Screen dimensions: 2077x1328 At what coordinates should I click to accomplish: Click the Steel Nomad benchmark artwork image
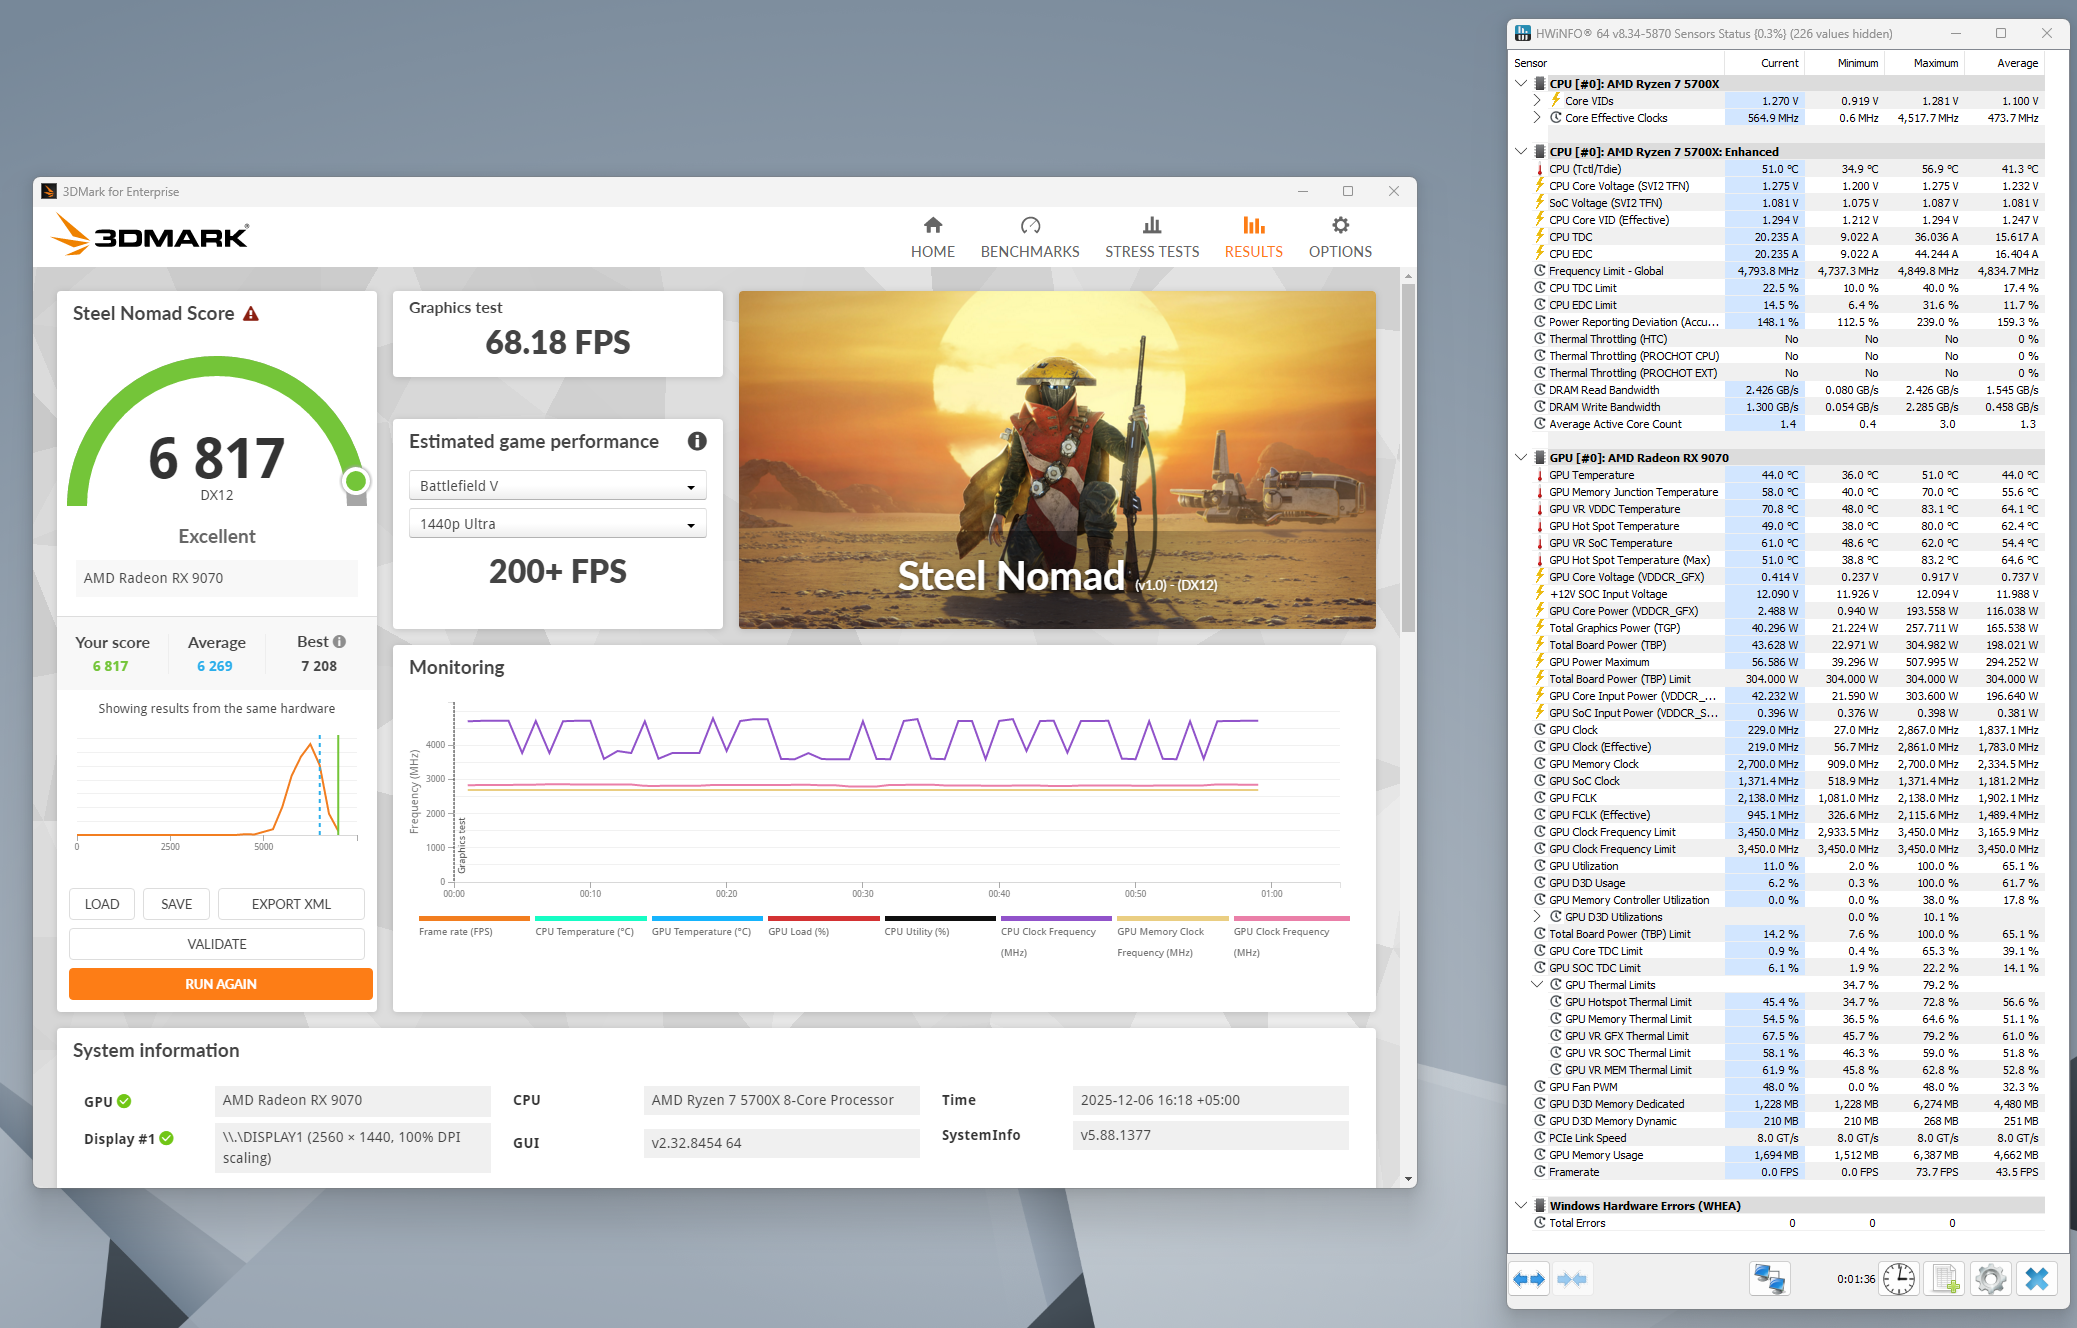(x=1056, y=459)
